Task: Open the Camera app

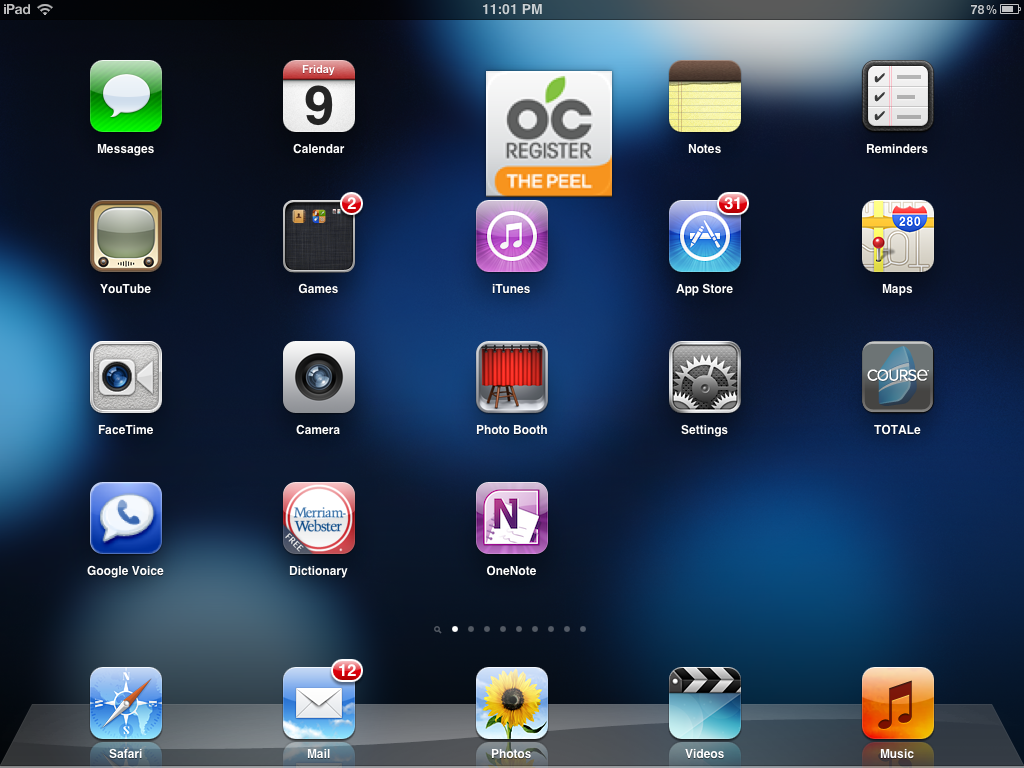Action: 319,377
